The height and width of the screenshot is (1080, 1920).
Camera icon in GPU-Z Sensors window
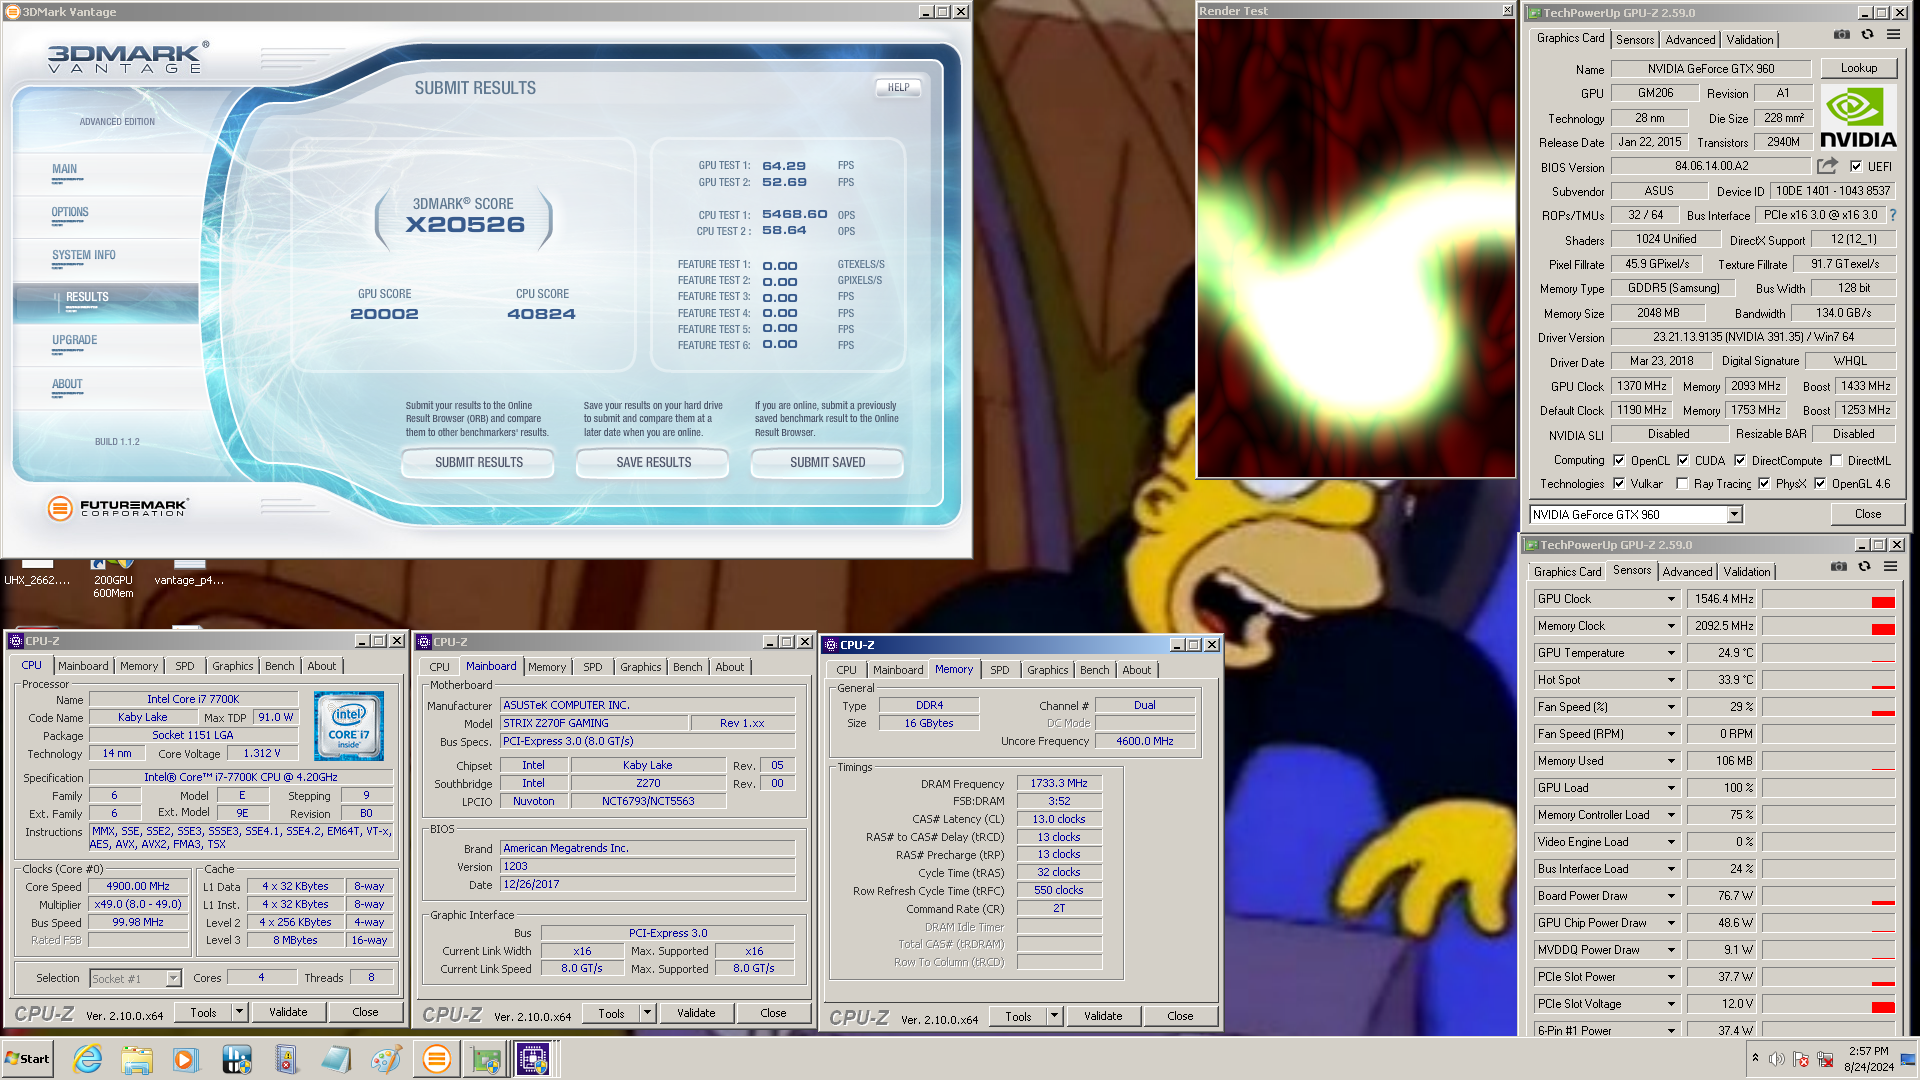click(x=1839, y=567)
